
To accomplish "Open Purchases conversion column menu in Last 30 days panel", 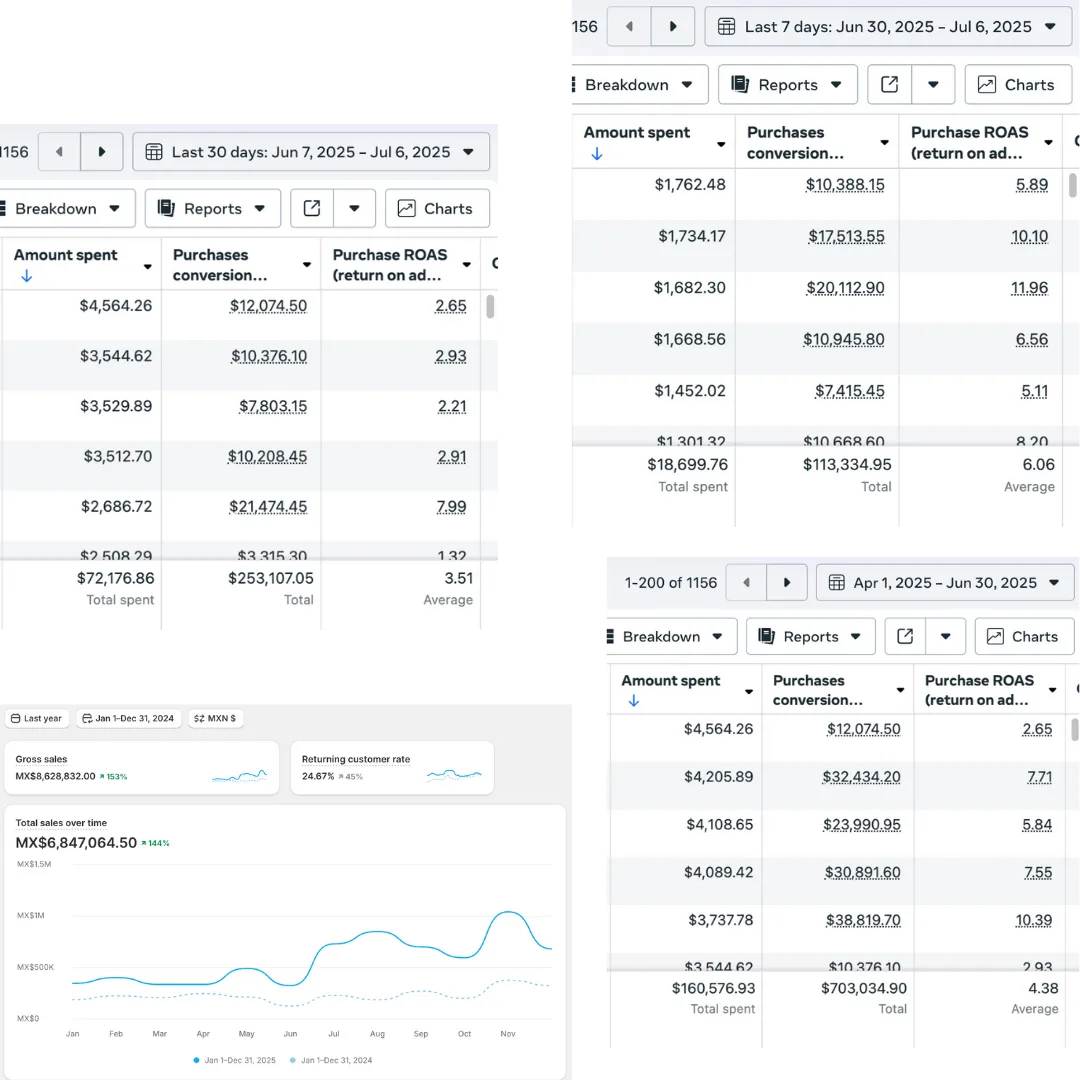I will (x=307, y=265).
